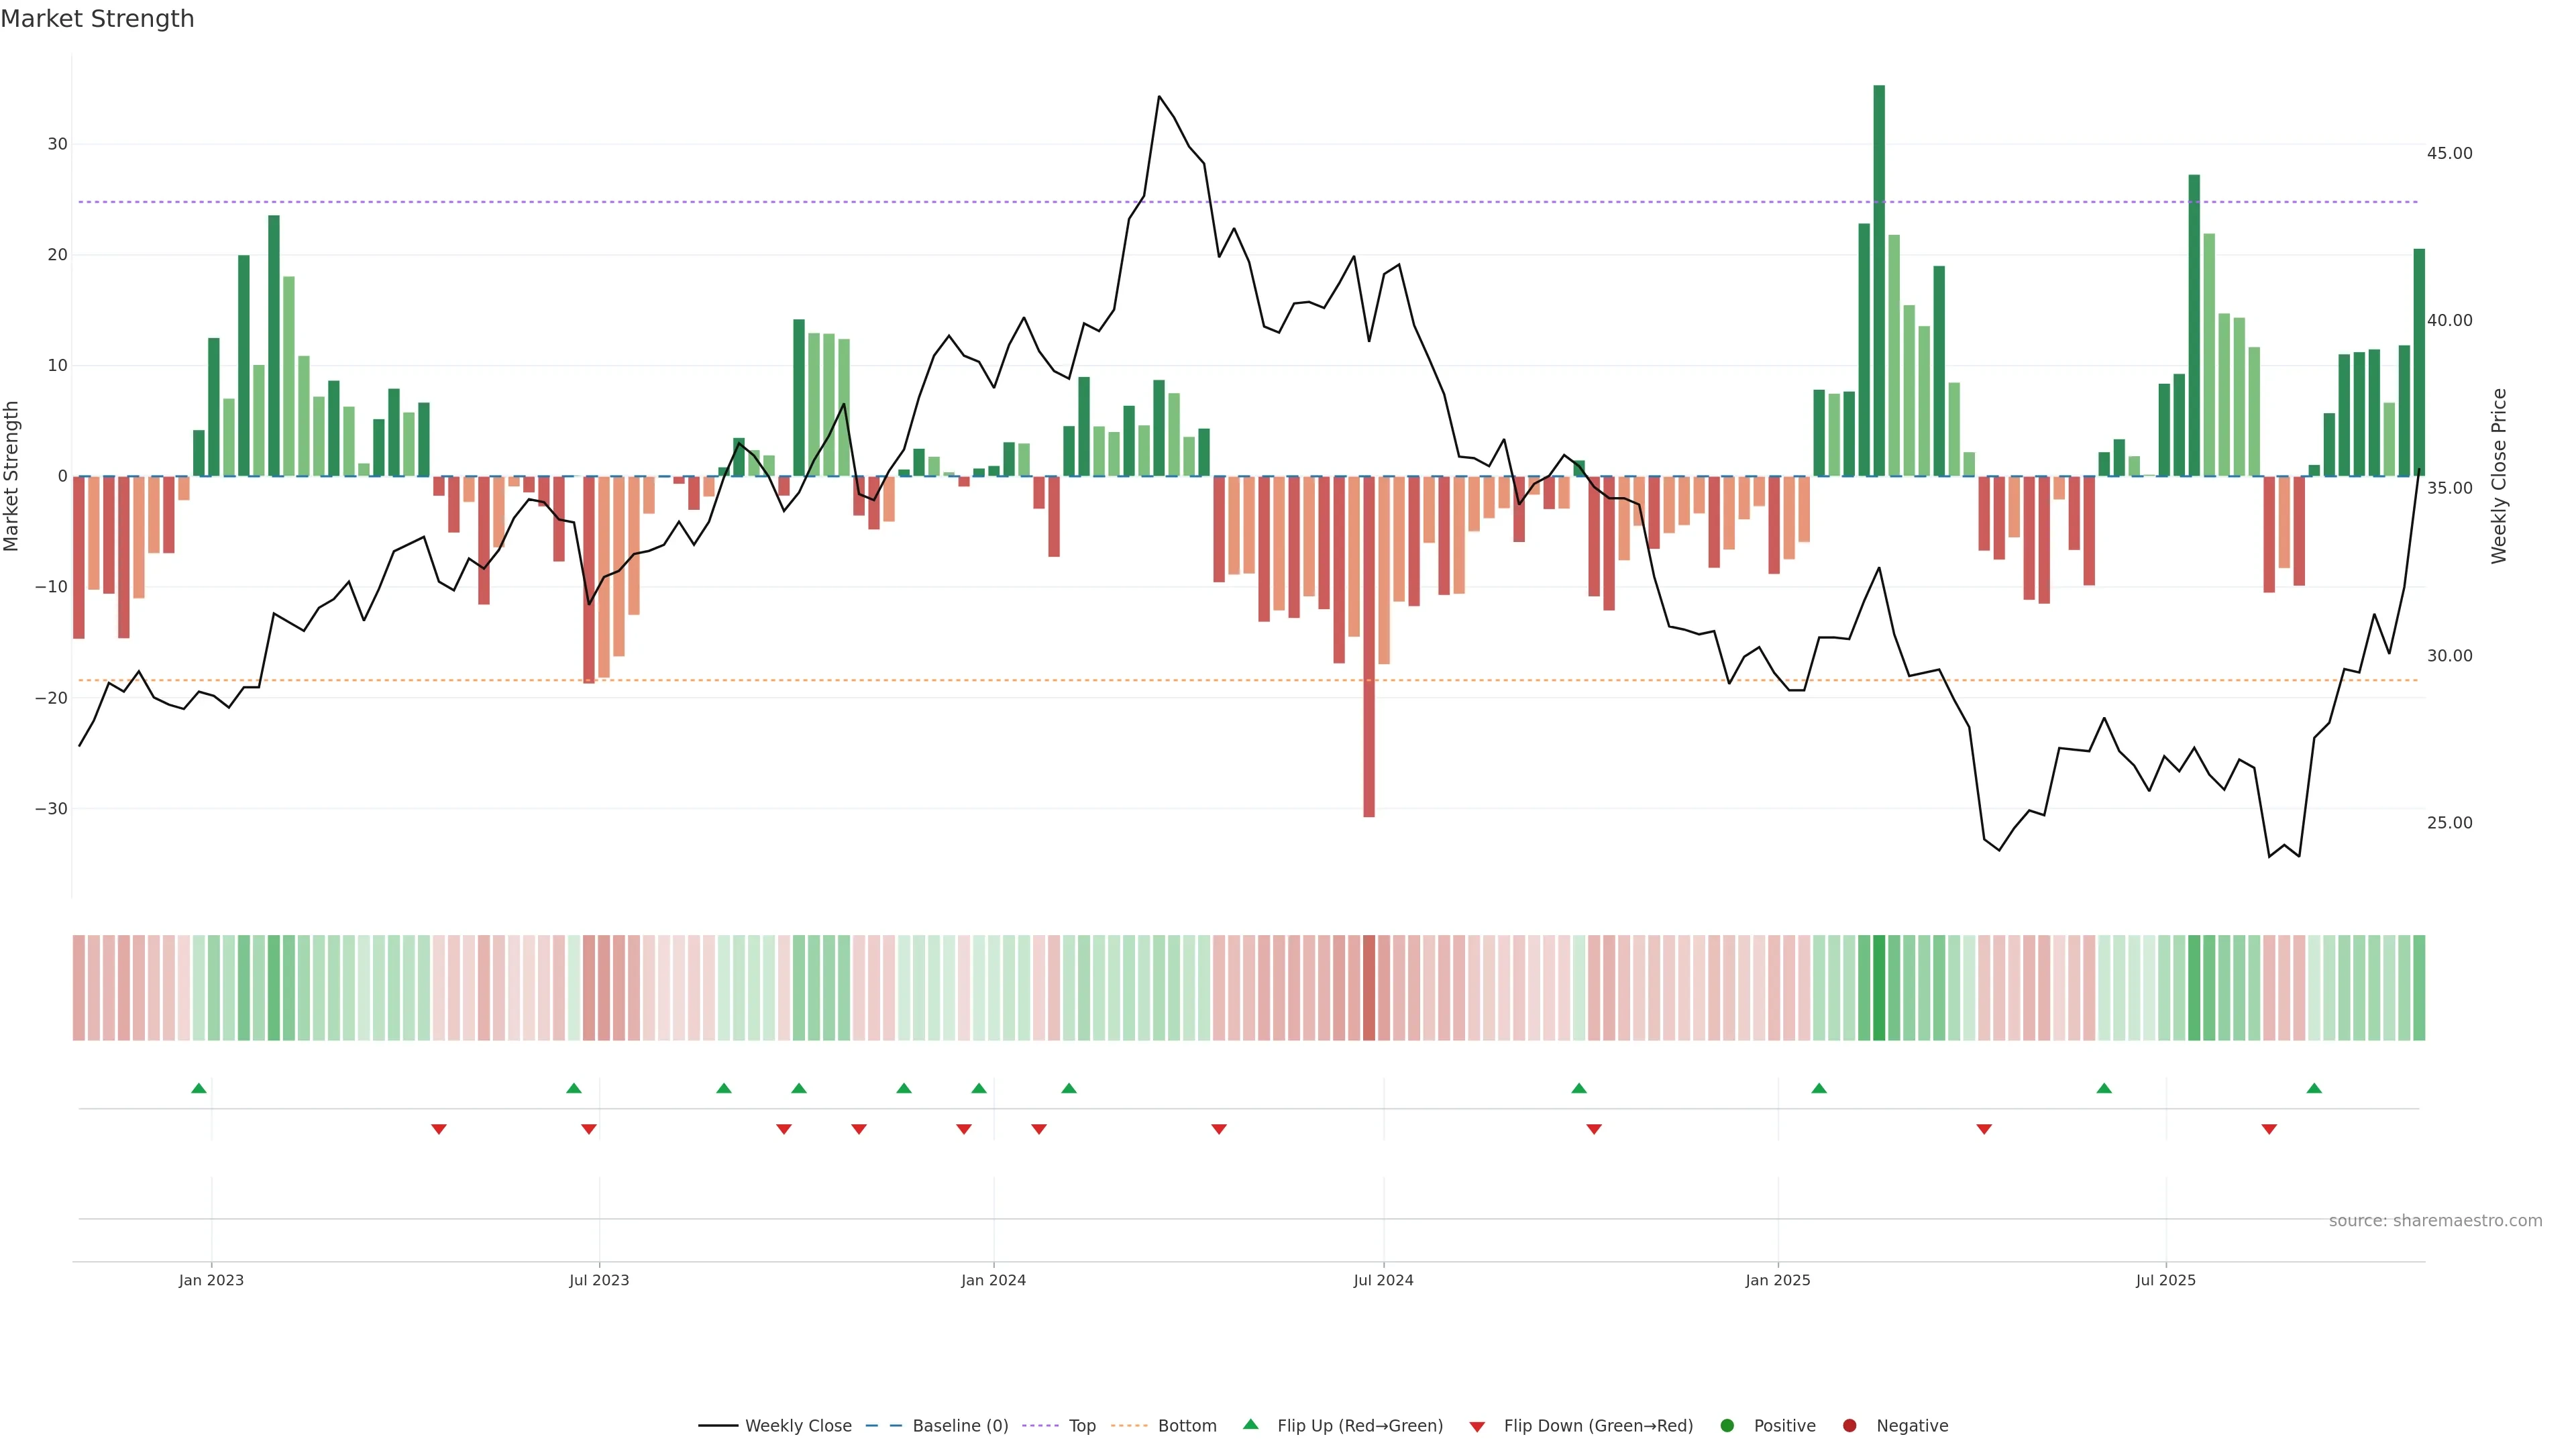This screenshot has width=2576, height=1449.
Task: Click the Negative red circle legend icon
Action: (1849, 1426)
